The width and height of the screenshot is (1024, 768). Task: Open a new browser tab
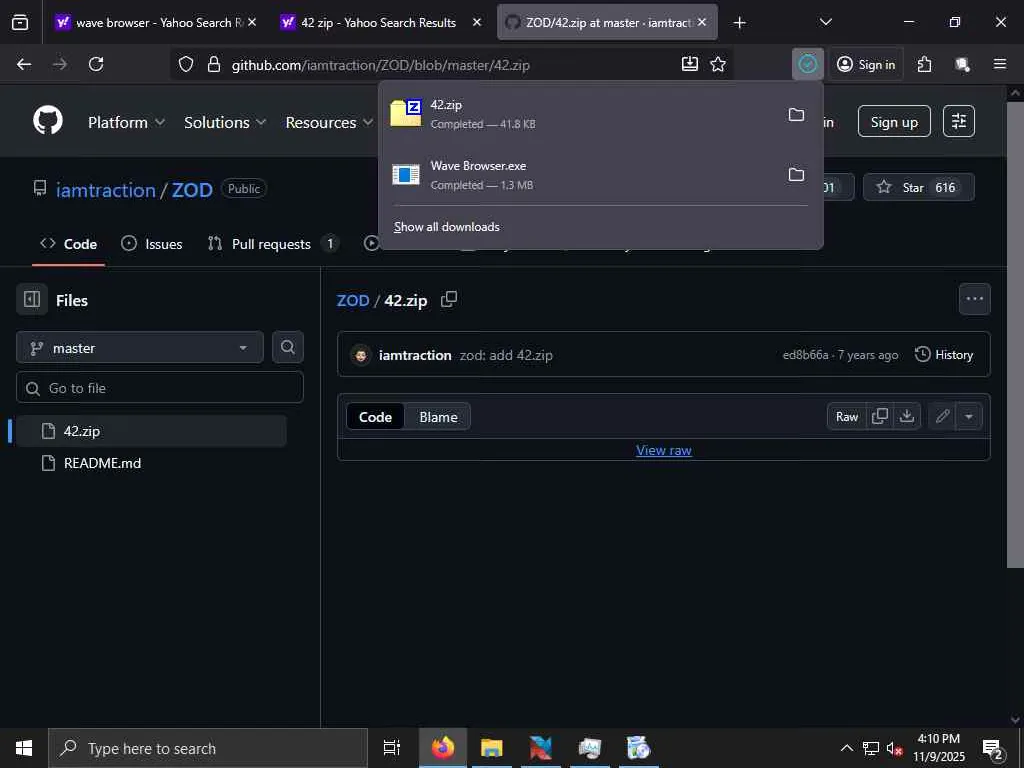(x=739, y=22)
